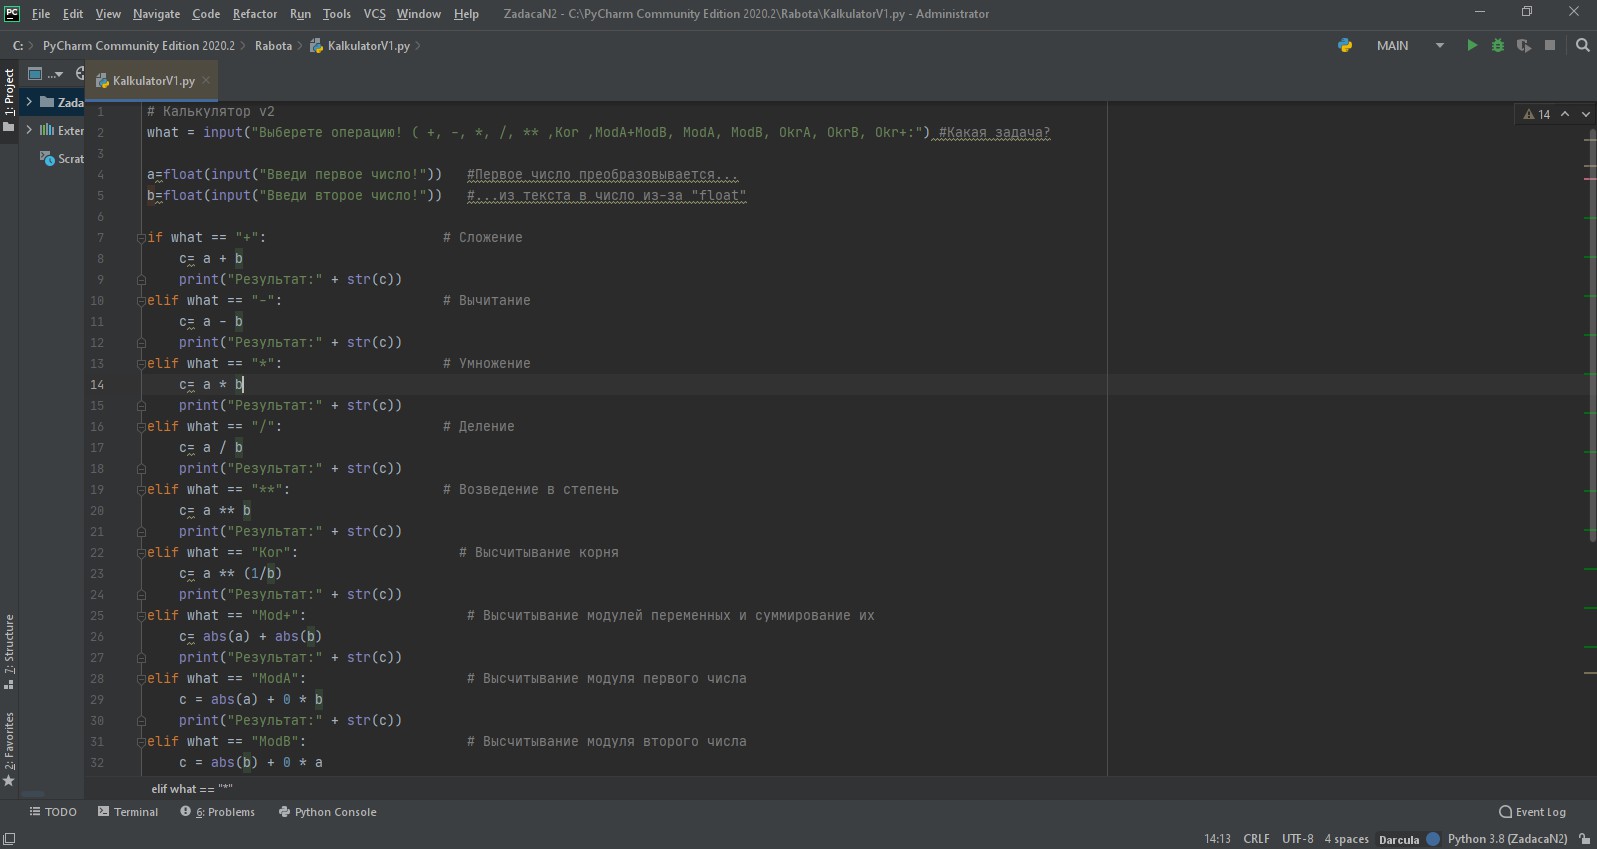The image size is (1597, 849).
Task: Open the VCS menu
Action: pos(374,14)
